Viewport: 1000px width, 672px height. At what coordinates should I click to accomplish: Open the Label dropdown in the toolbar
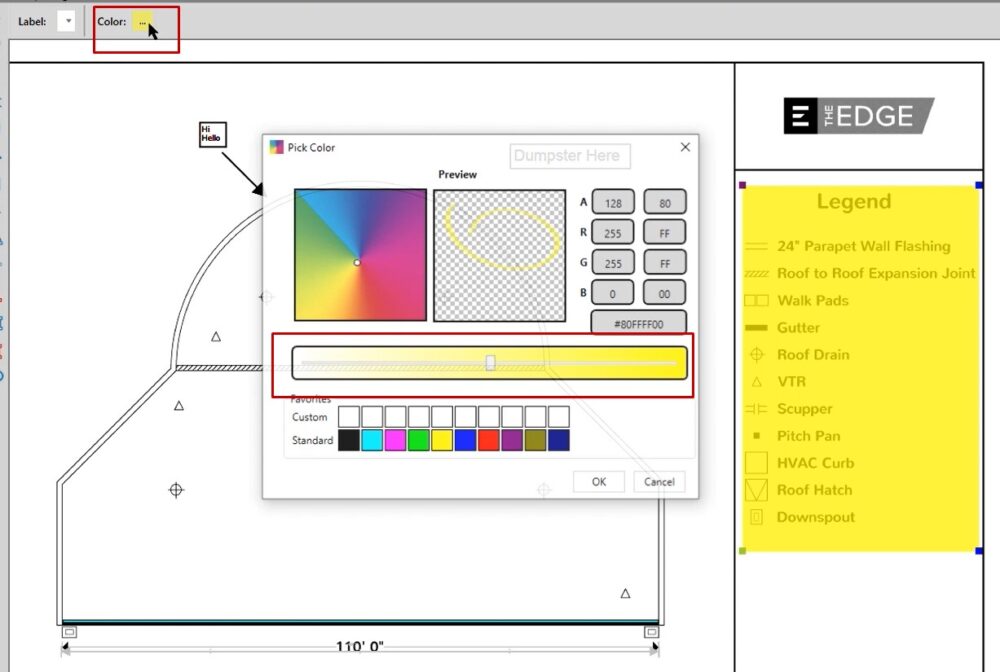click(x=67, y=21)
